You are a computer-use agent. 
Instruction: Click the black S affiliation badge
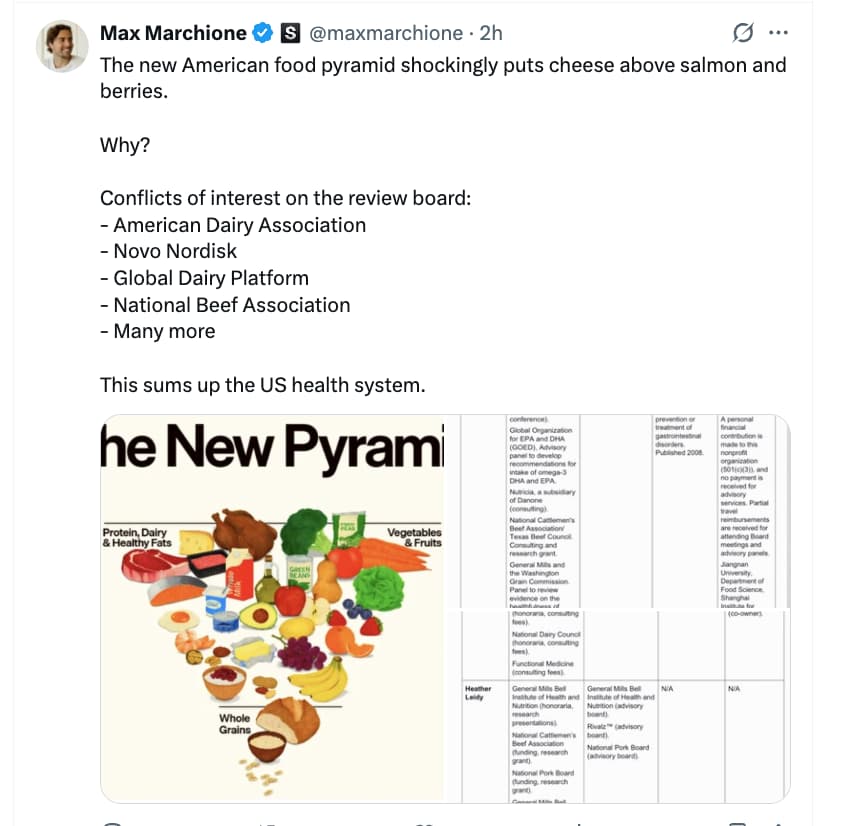288,33
